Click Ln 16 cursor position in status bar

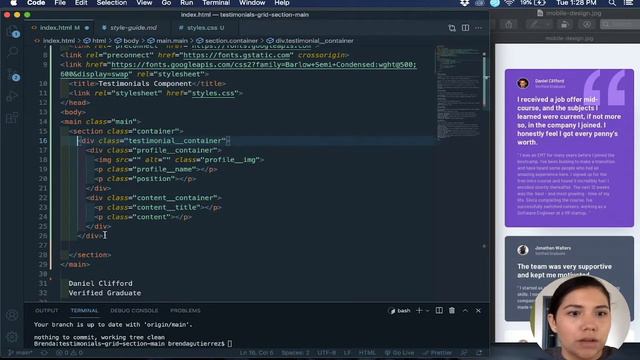click(256, 353)
